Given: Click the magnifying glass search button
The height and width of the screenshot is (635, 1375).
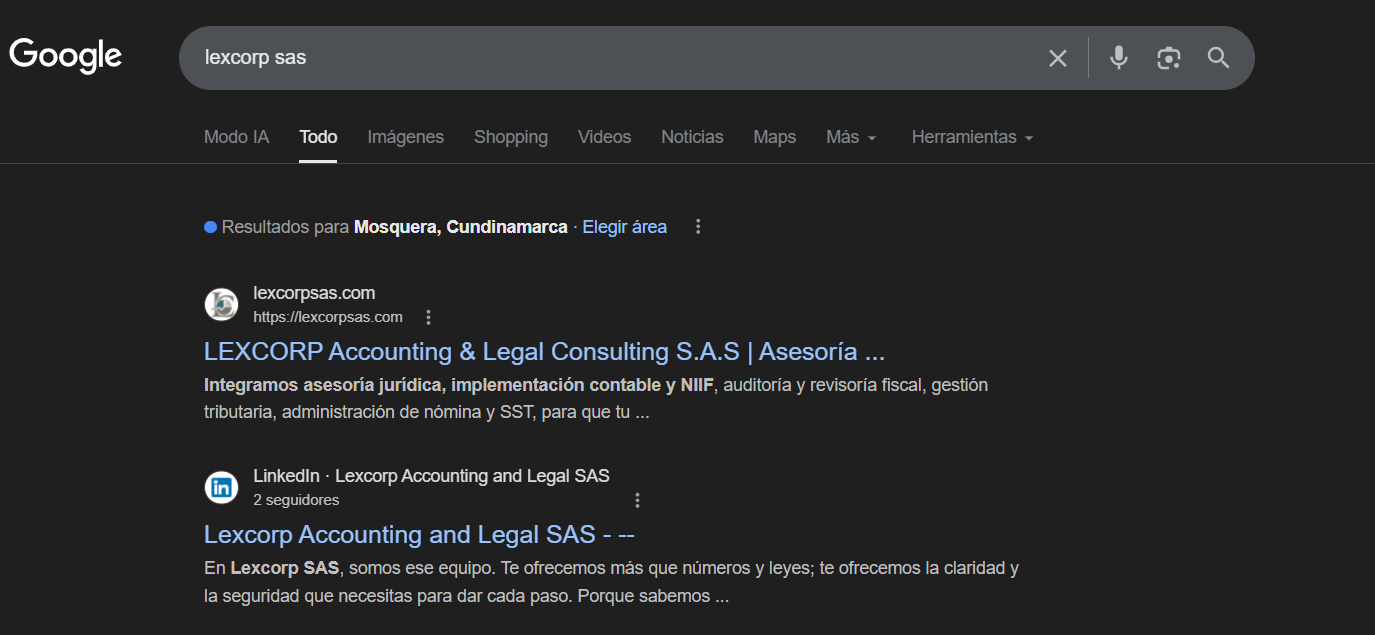Looking at the screenshot, I should click(1218, 58).
